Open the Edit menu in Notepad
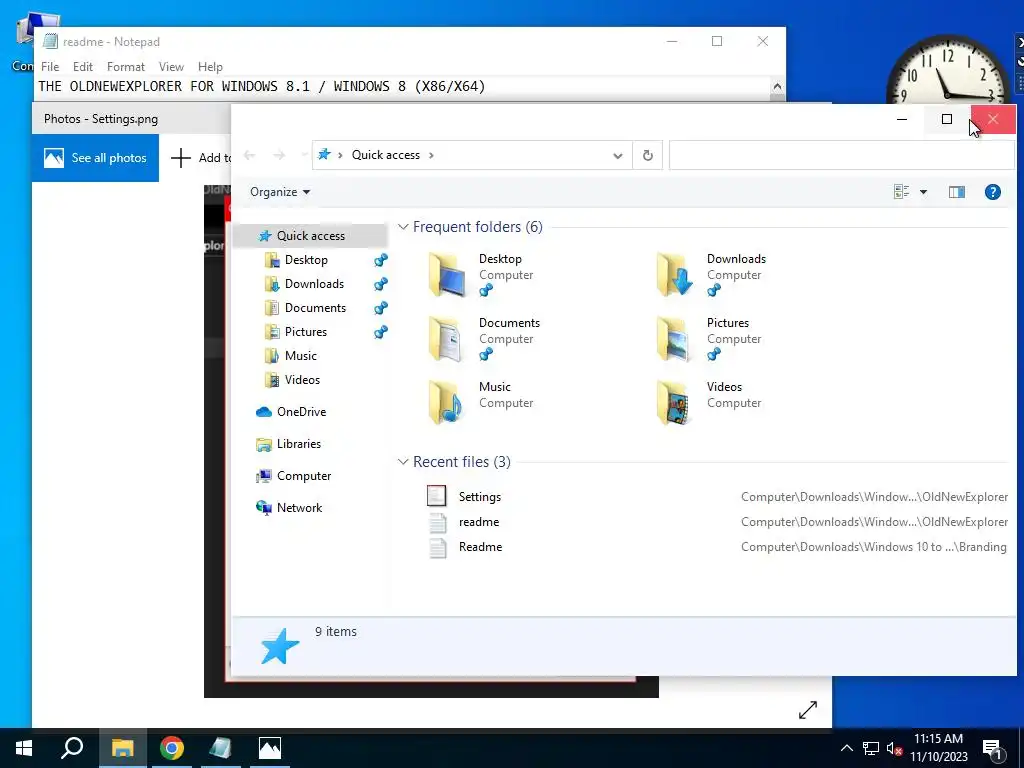1024x768 pixels. pos(82,67)
